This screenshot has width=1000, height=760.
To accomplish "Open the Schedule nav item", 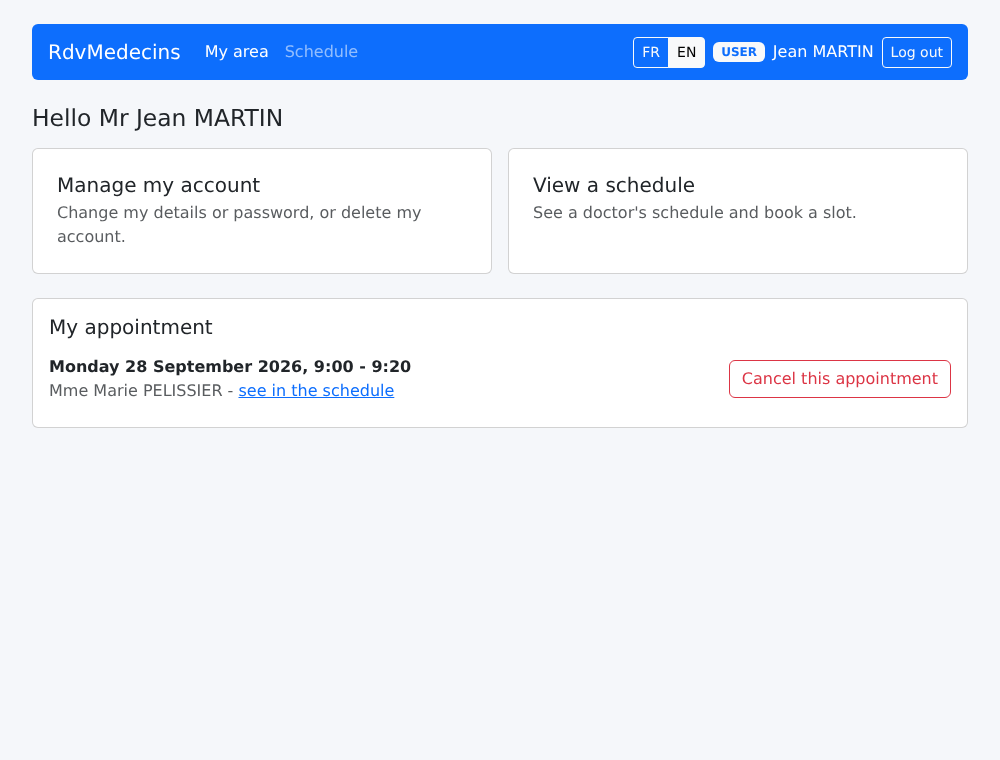I will (321, 52).
